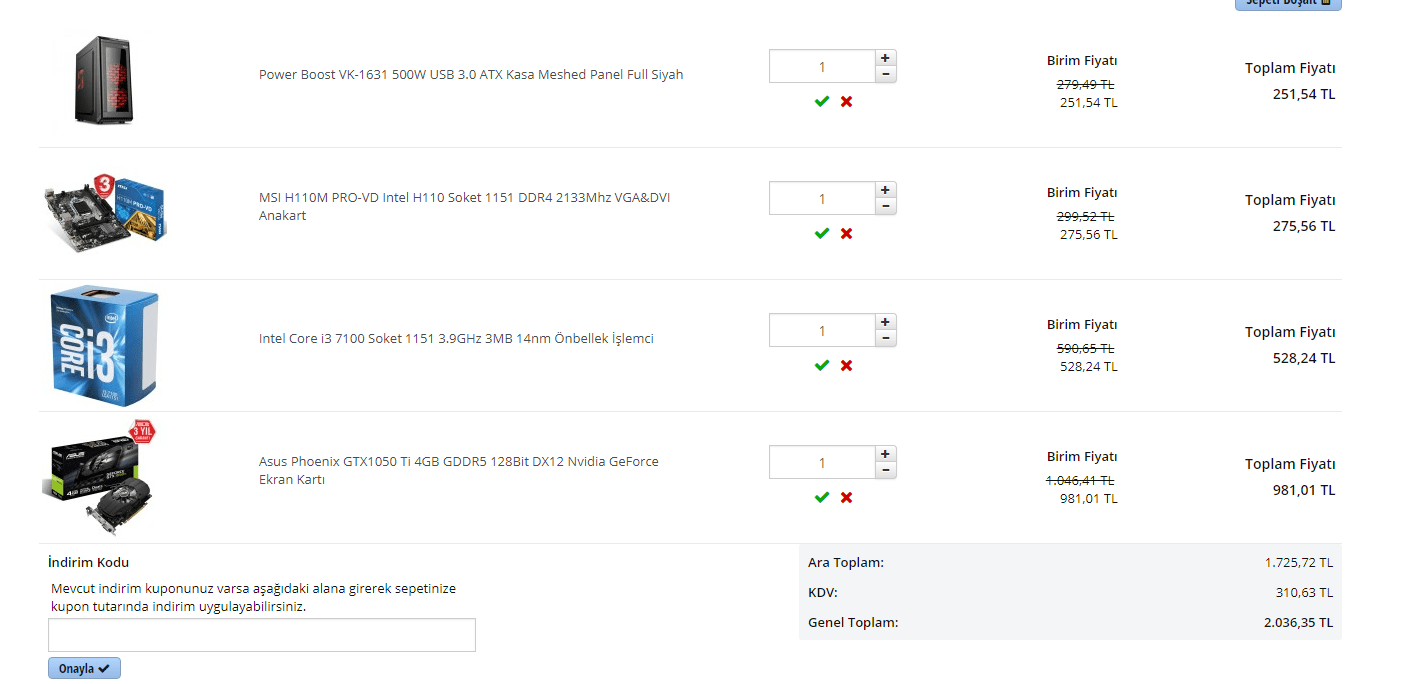This screenshot has height=684, width=1414.
Task: Decrease Intel Core i3 quantity with minus
Action: [x=885, y=338]
